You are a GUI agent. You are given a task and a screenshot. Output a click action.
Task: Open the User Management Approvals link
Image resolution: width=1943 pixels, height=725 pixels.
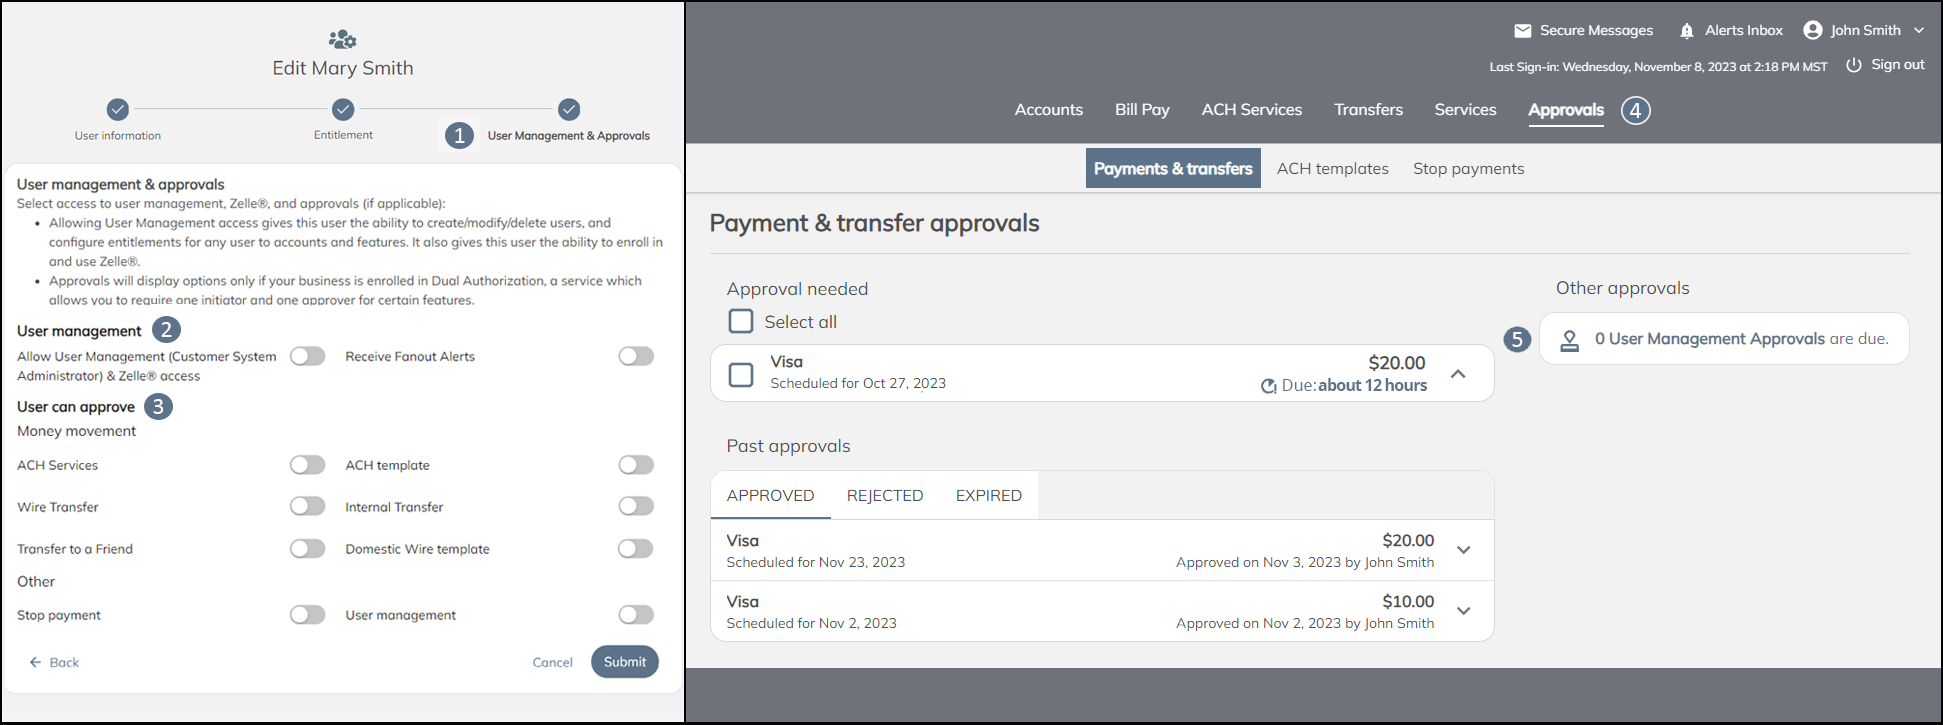pyautogui.click(x=1709, y=339)
